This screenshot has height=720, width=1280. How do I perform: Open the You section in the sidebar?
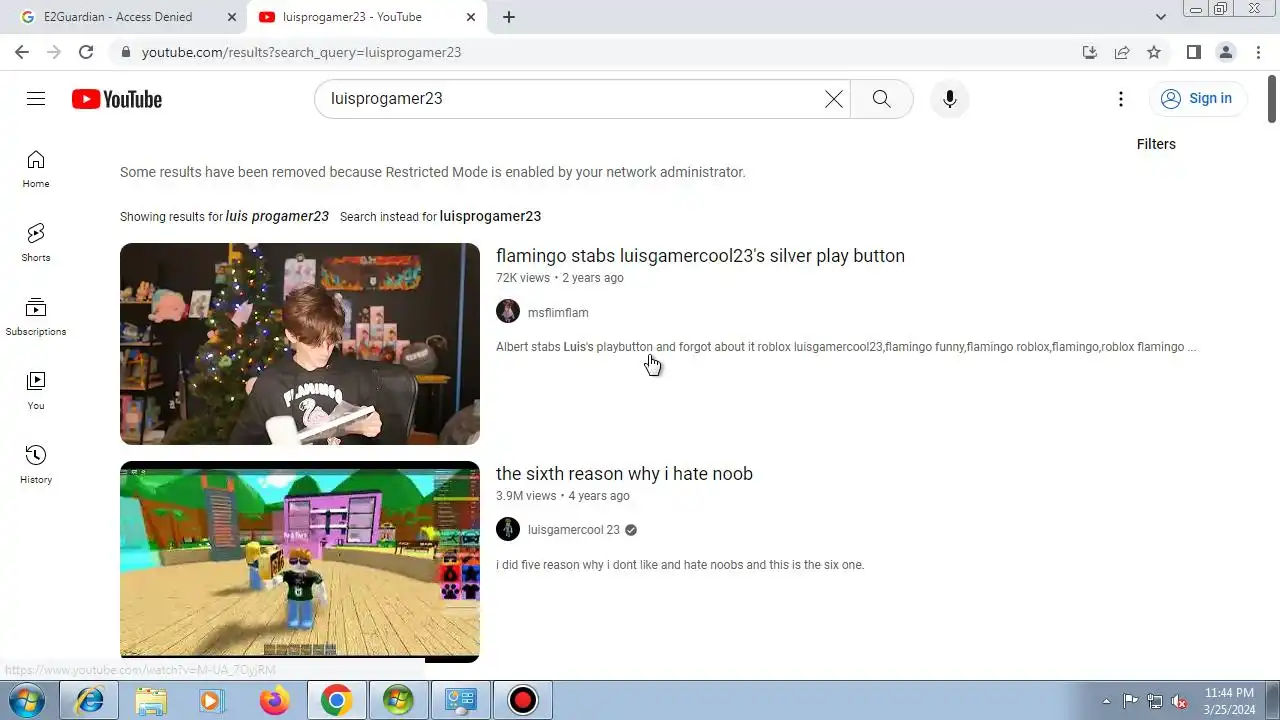pos(36,391)
